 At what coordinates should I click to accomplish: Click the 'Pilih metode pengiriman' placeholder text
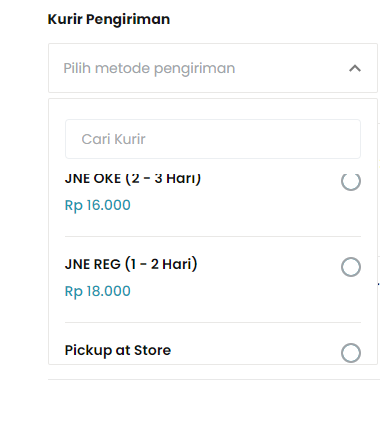[149, 69]
